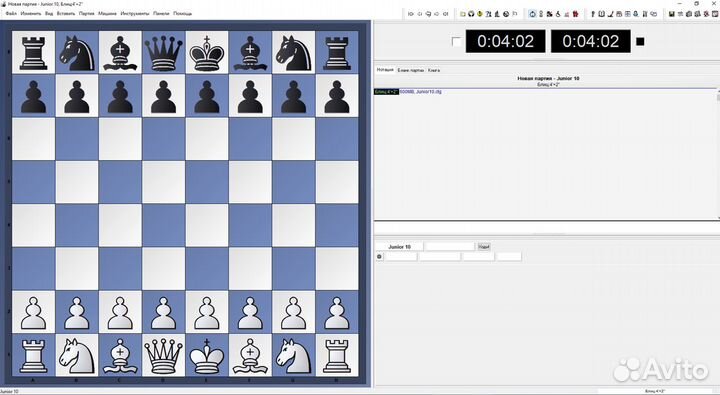Open the Машина menu
This screenshot has width=720, height=395.
(107, 14)
